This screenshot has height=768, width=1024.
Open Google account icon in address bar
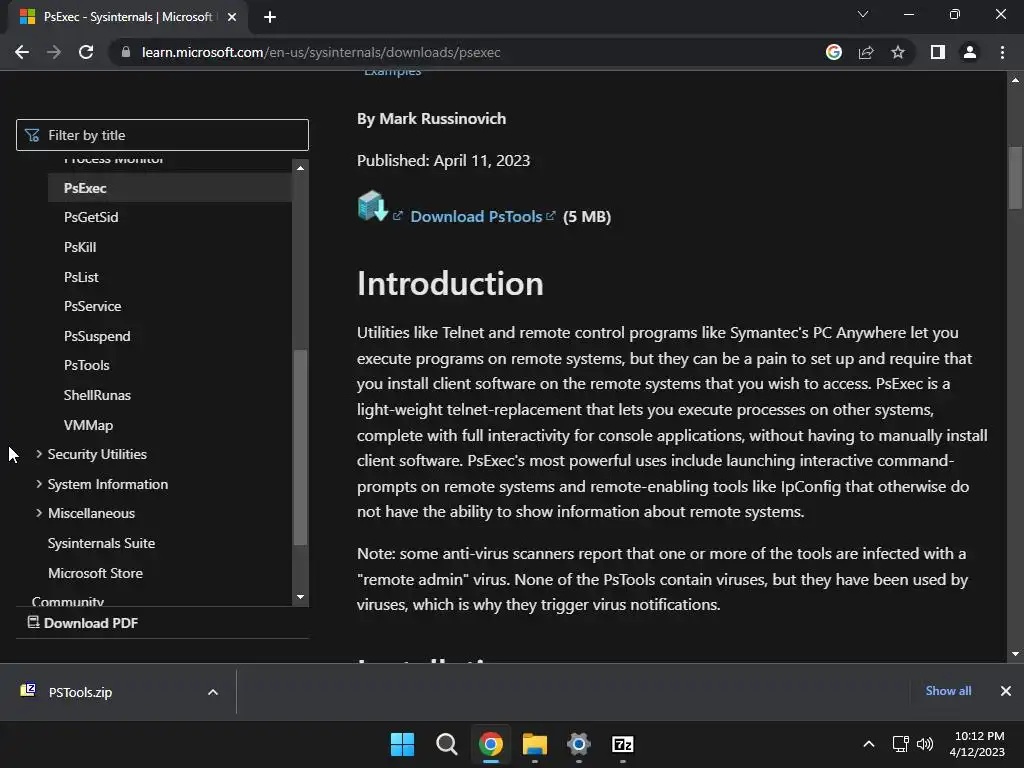(x=834, y=52)
